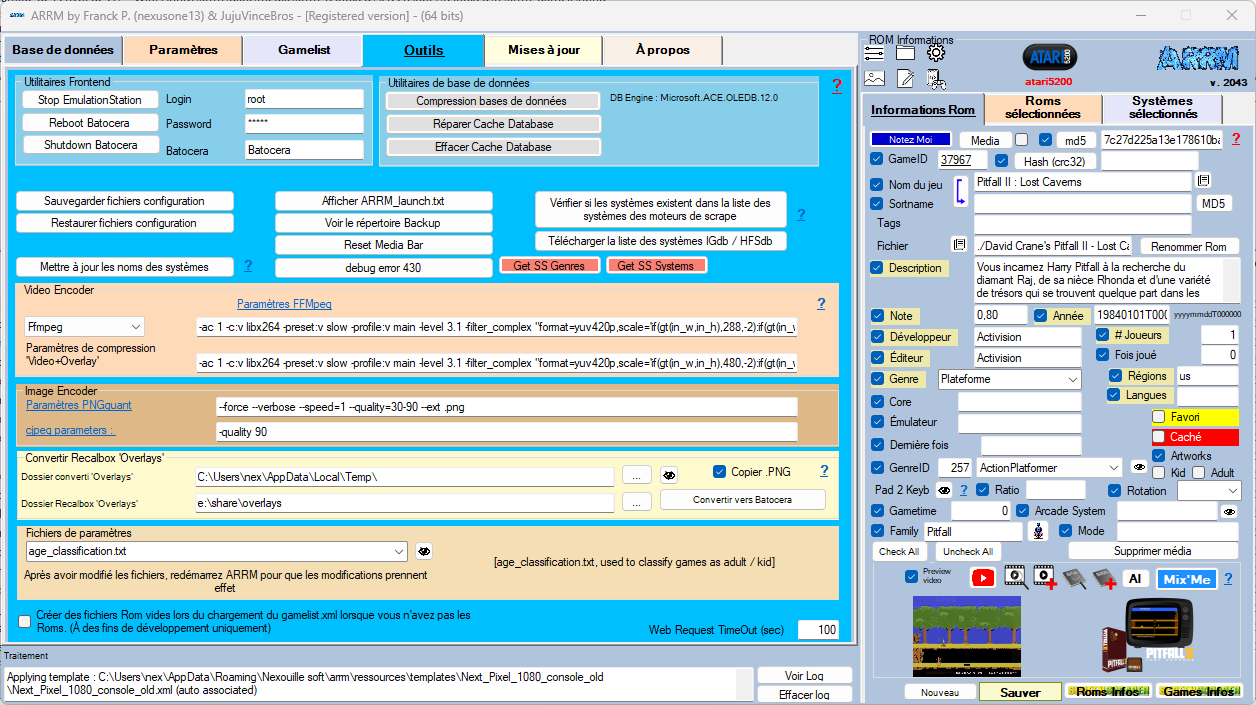Toggle the Artworks checkbox

(1159, 456)
